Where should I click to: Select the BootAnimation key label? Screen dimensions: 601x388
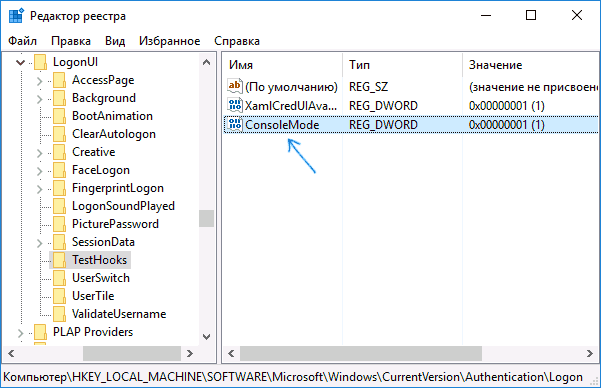[x=112, y=116]
